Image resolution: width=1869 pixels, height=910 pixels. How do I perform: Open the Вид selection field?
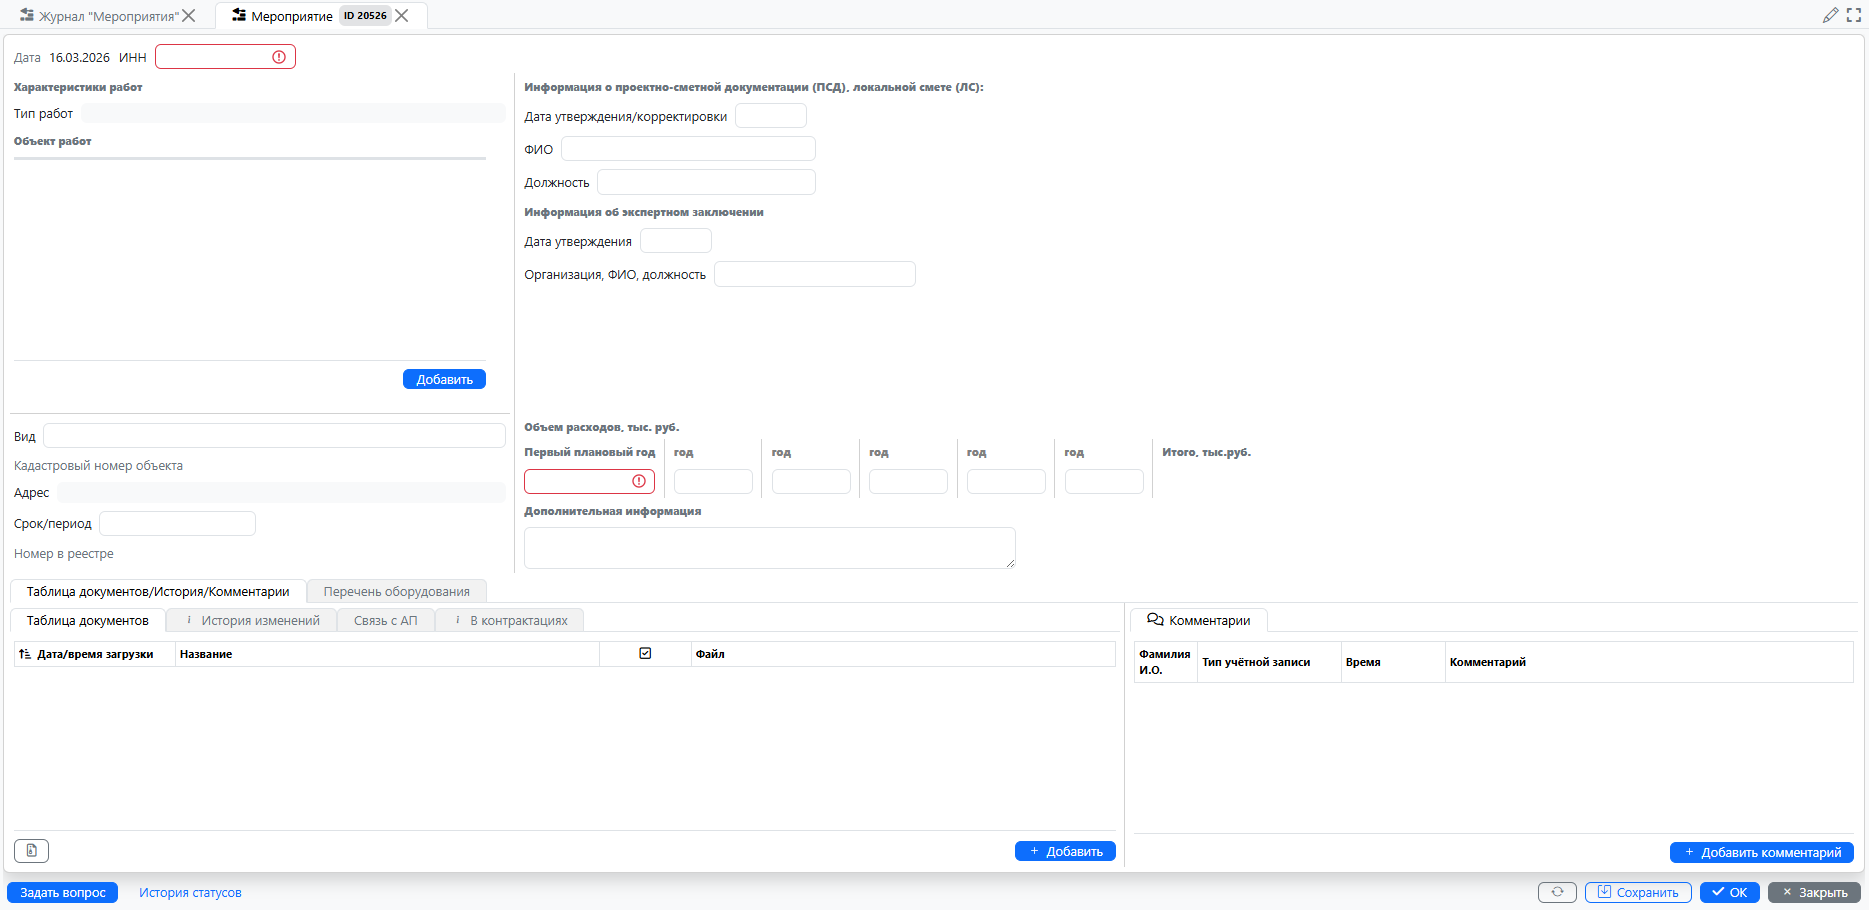[x=274, y=436]
